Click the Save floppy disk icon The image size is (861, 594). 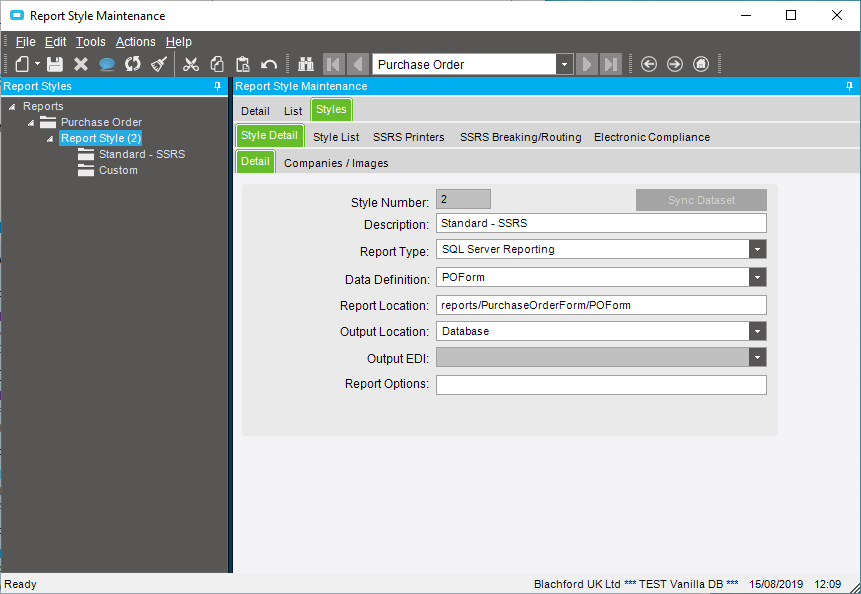pos(55,64)
